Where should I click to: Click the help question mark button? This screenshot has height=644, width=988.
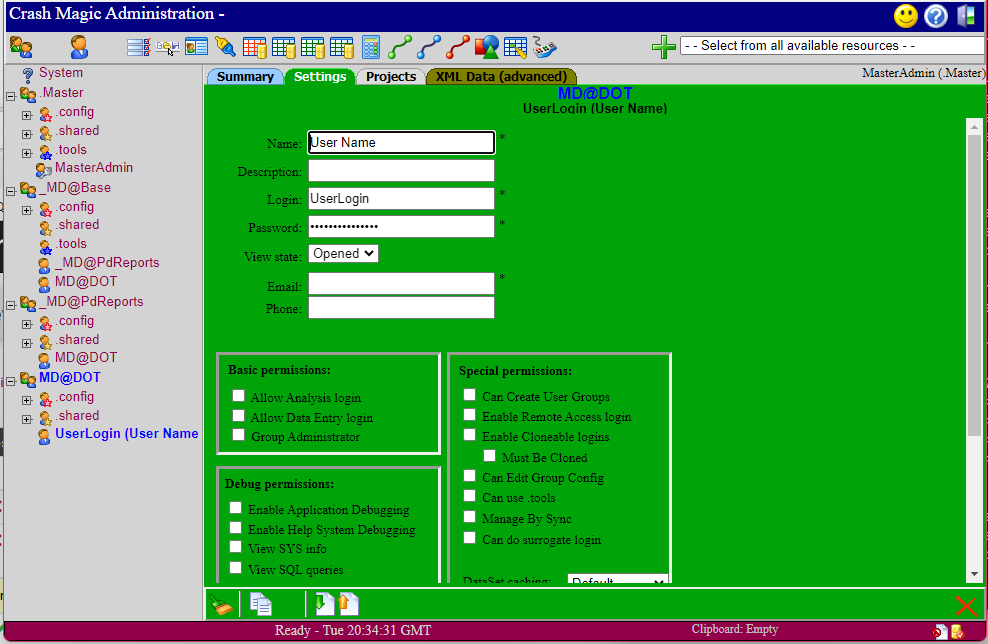936,16
